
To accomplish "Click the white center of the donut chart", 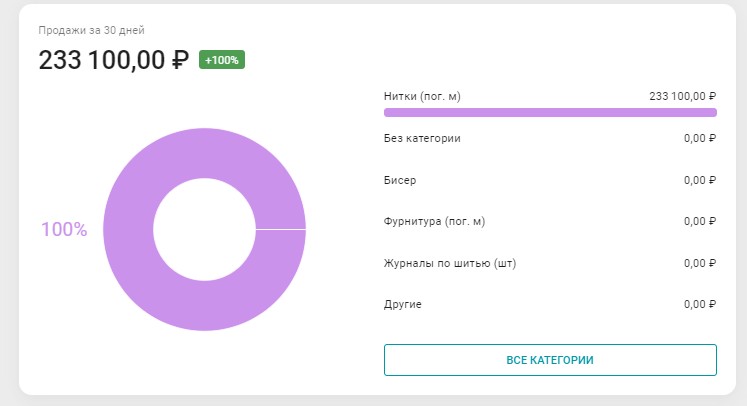I will coord(204,229).
